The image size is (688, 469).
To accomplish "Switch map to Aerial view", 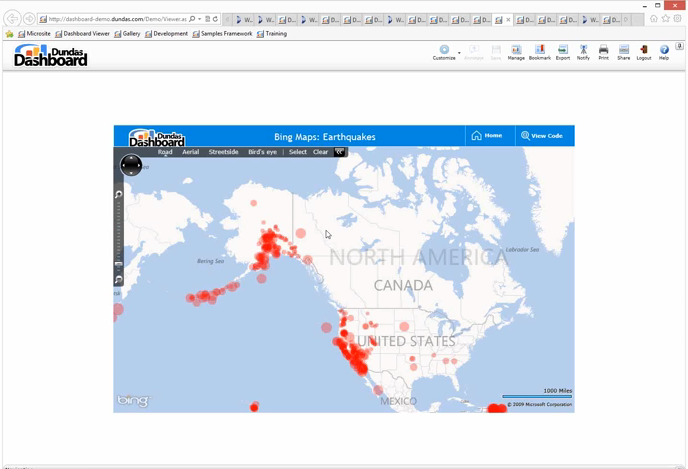I will tap(190, 152).
